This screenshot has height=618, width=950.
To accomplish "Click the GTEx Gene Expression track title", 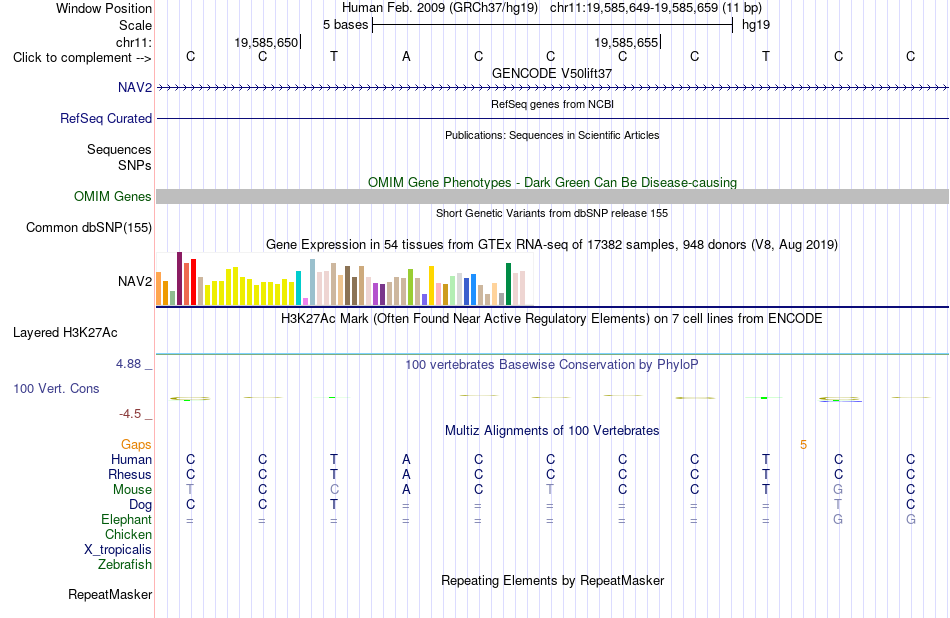I will 552,245.
